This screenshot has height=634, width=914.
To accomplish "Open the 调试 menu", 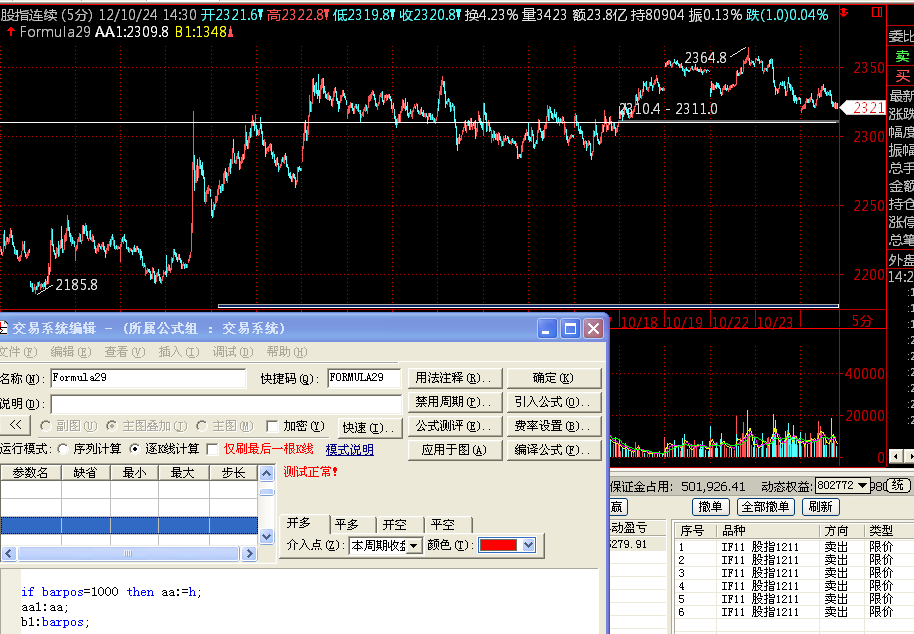I will coord(233,352).
